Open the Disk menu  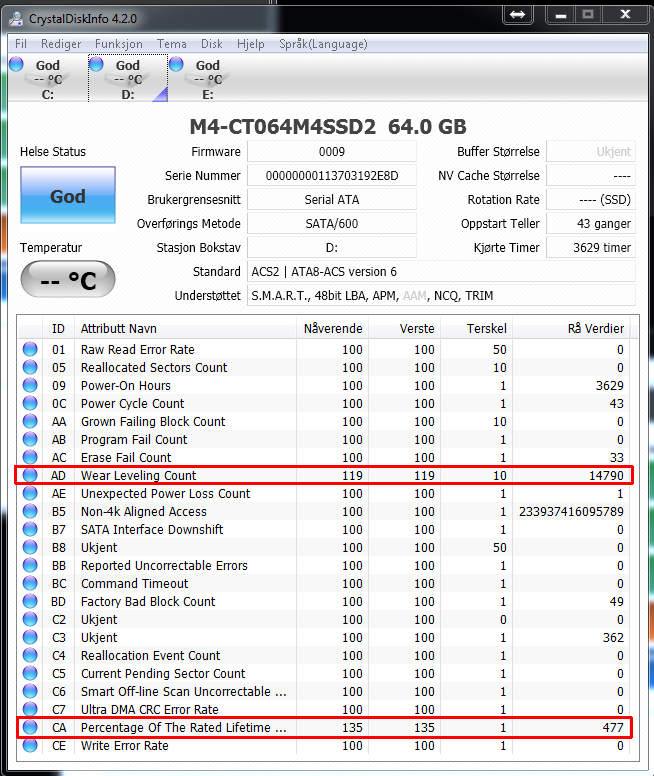[x=212, y=44]
